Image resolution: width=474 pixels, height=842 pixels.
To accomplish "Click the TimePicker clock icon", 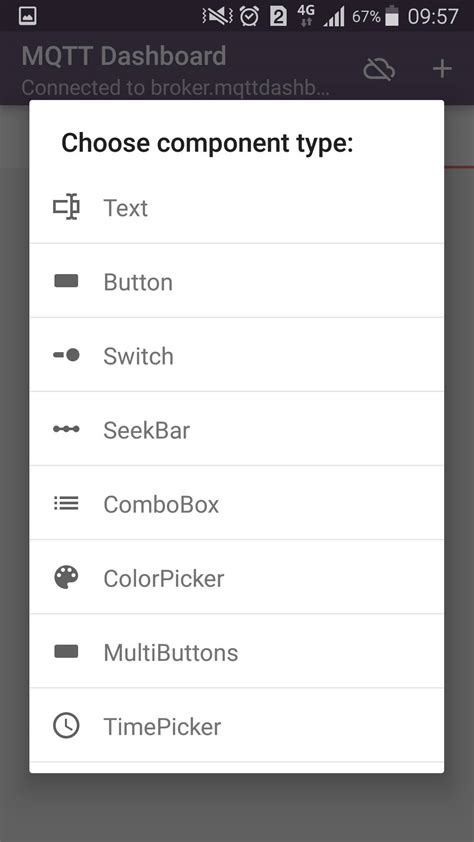I will pyautogui.click(x=66, y=725).
